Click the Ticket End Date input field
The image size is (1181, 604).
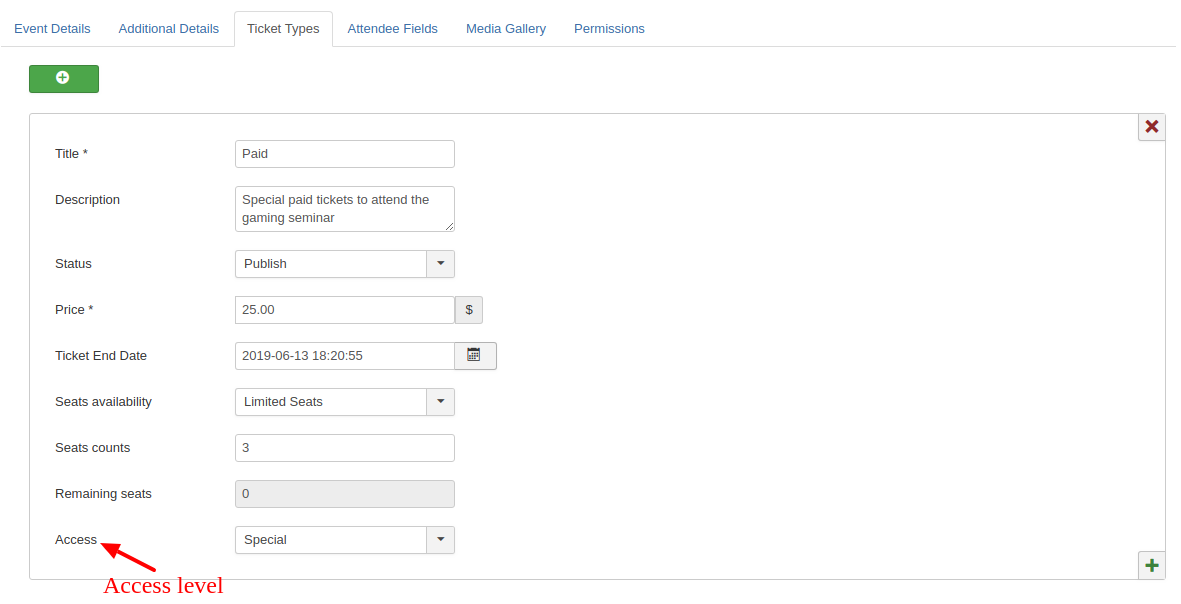click(345, 355)
